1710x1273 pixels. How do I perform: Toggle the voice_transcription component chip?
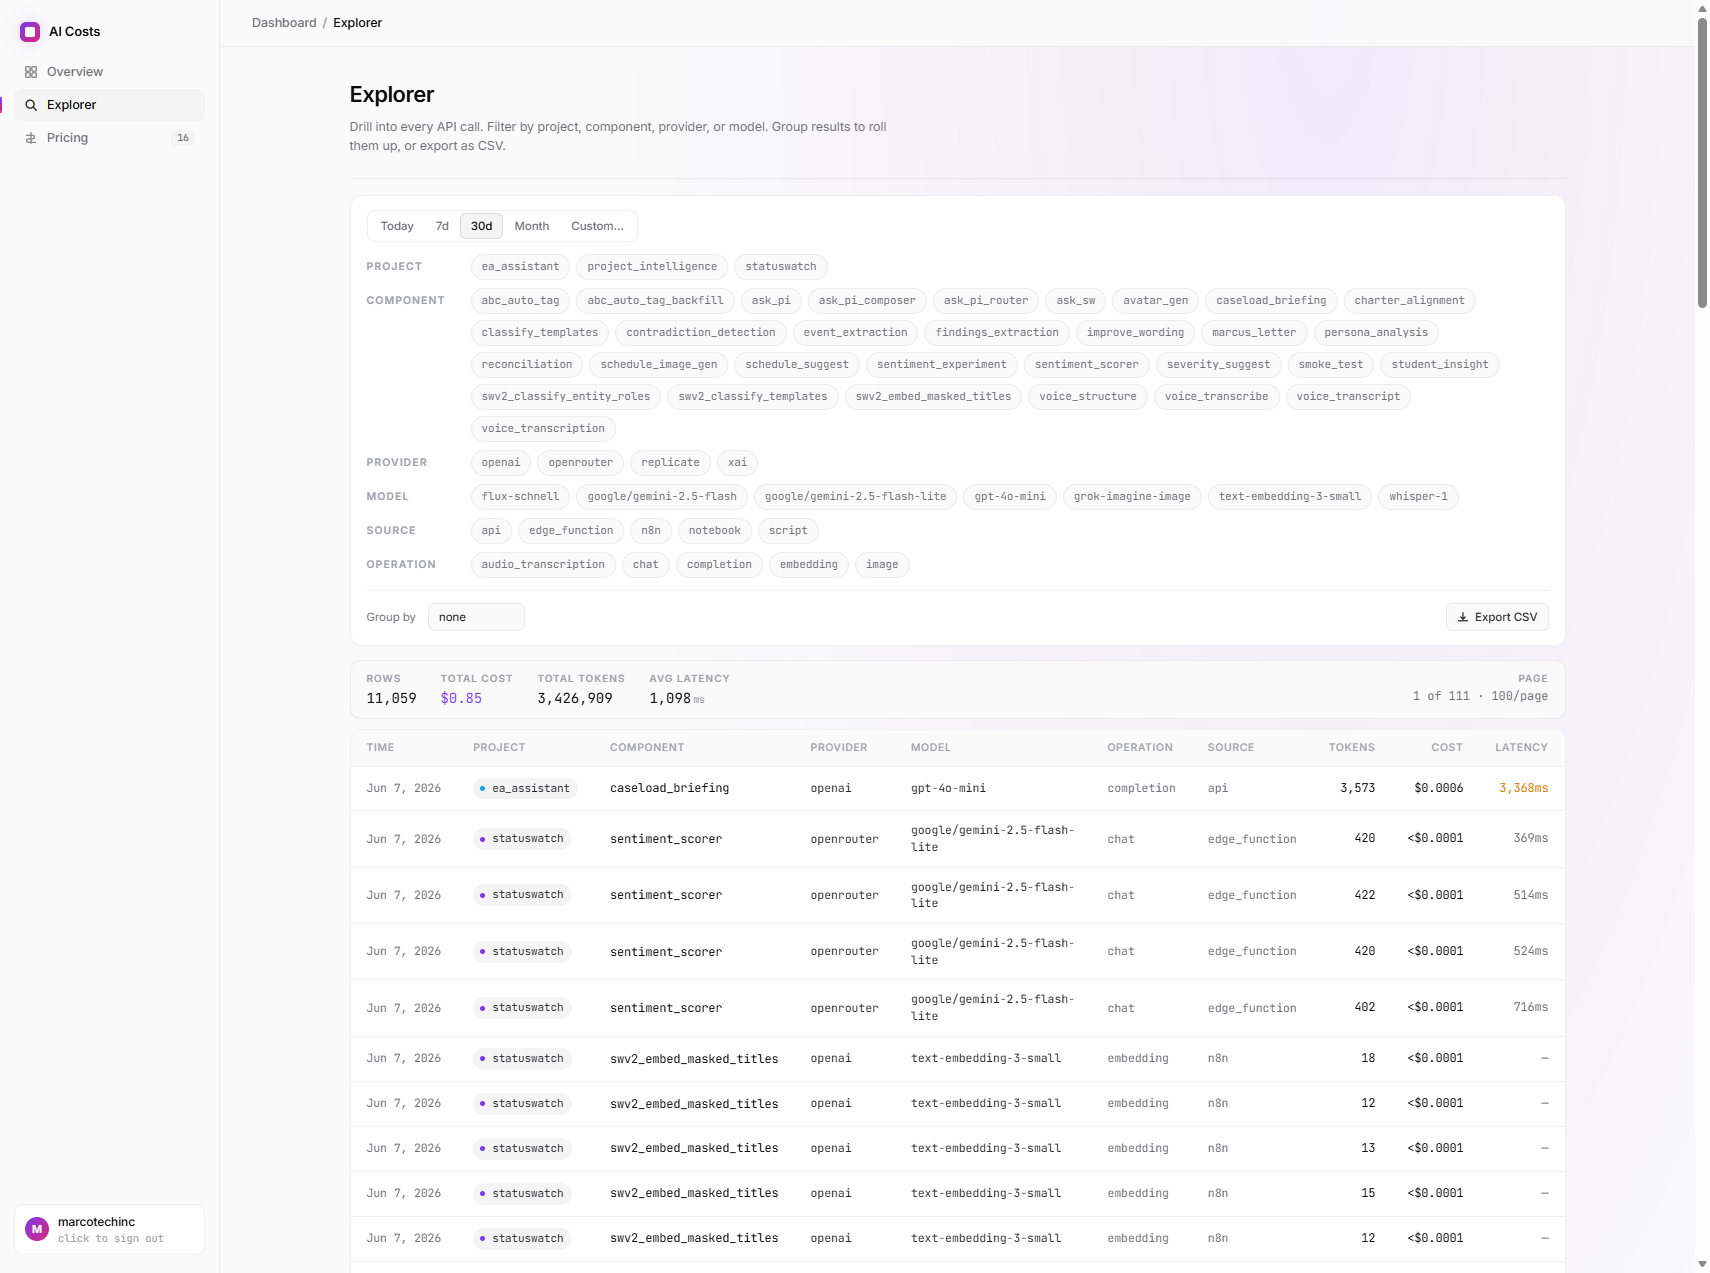tap(543, 429)
